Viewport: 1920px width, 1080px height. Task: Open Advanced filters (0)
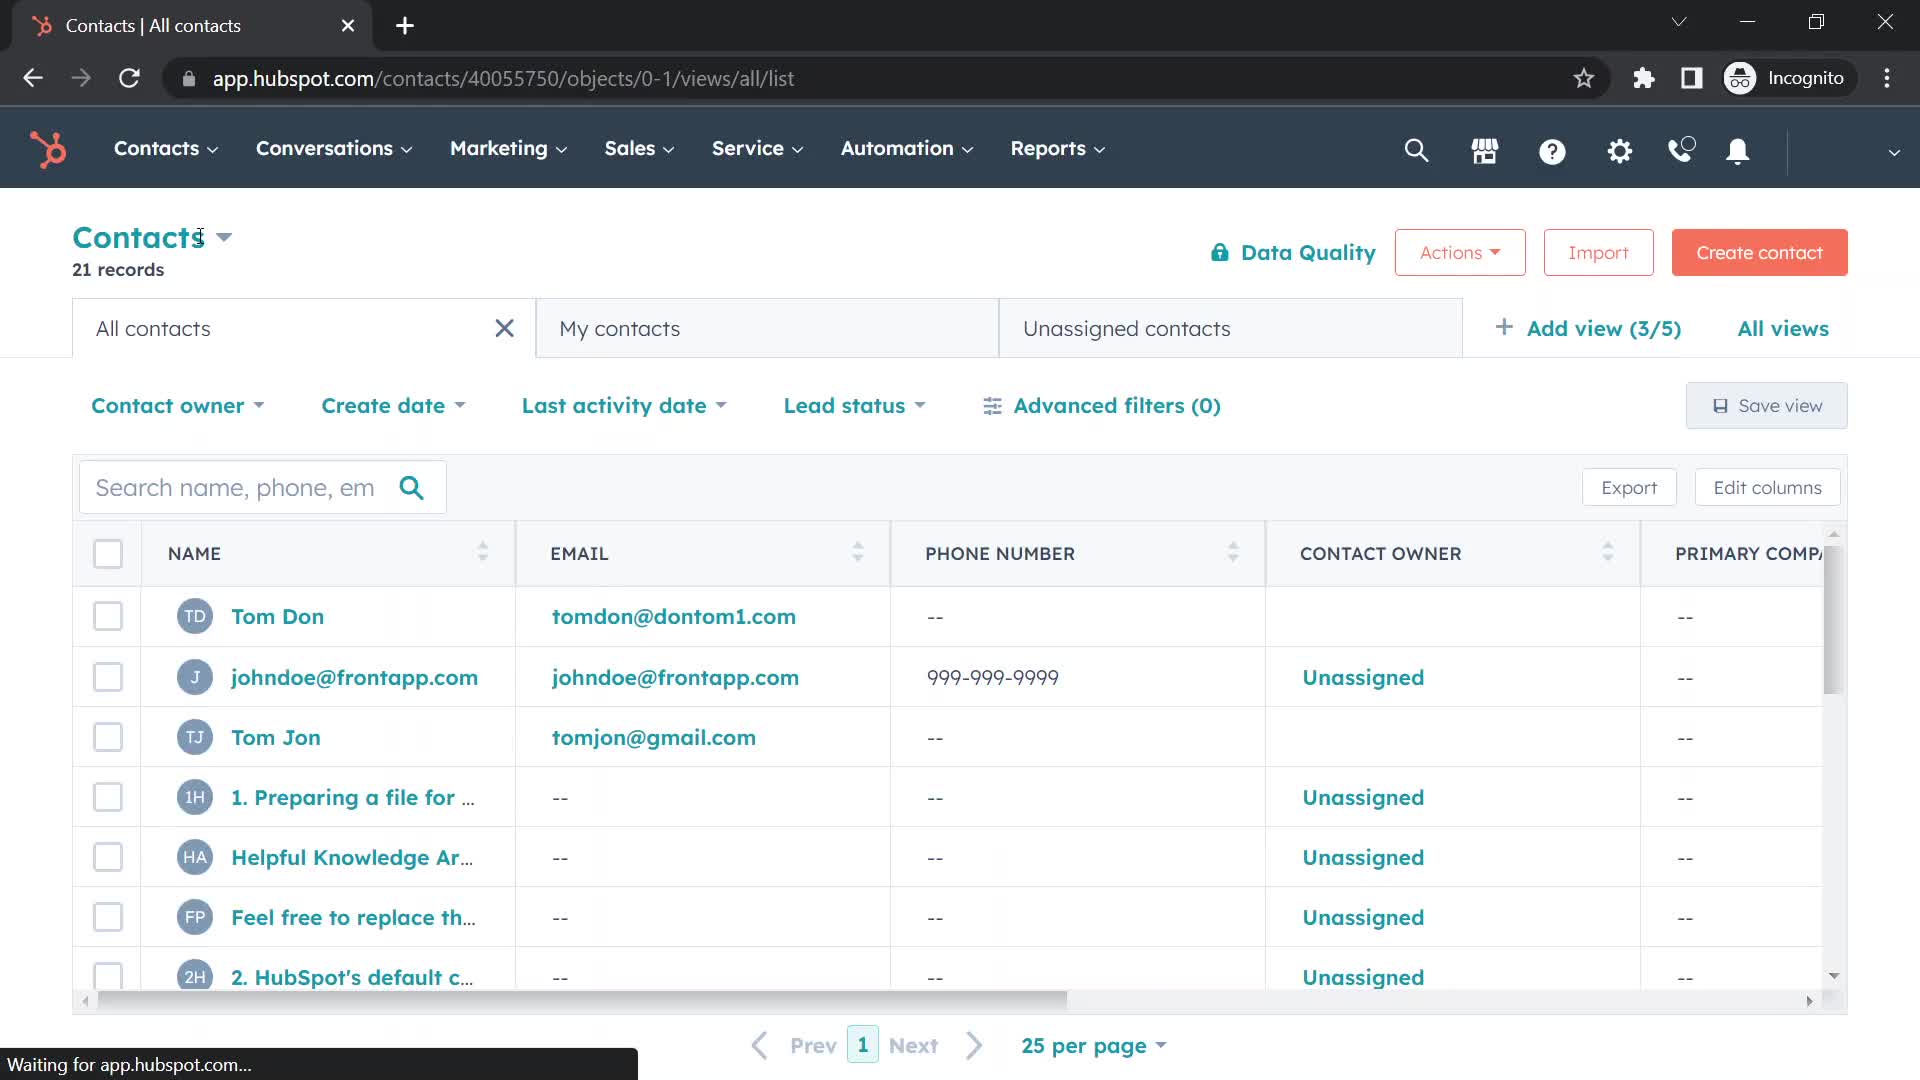click(x=1102, y=406)
